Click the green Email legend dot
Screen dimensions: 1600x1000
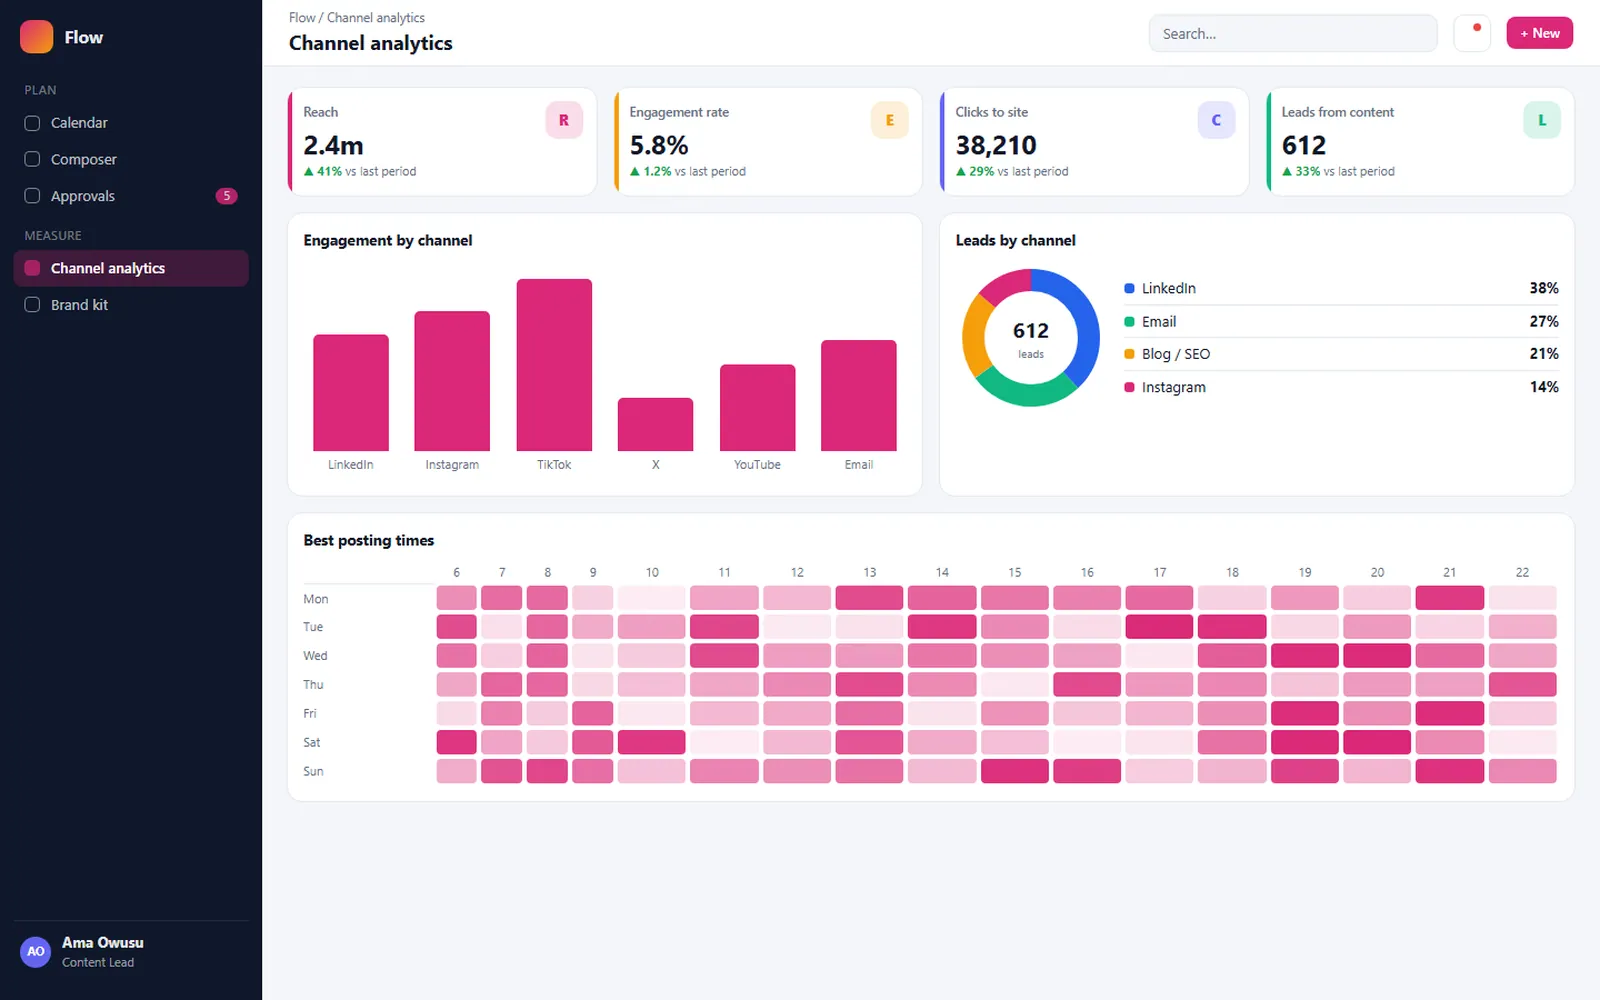coord(1129,321)
